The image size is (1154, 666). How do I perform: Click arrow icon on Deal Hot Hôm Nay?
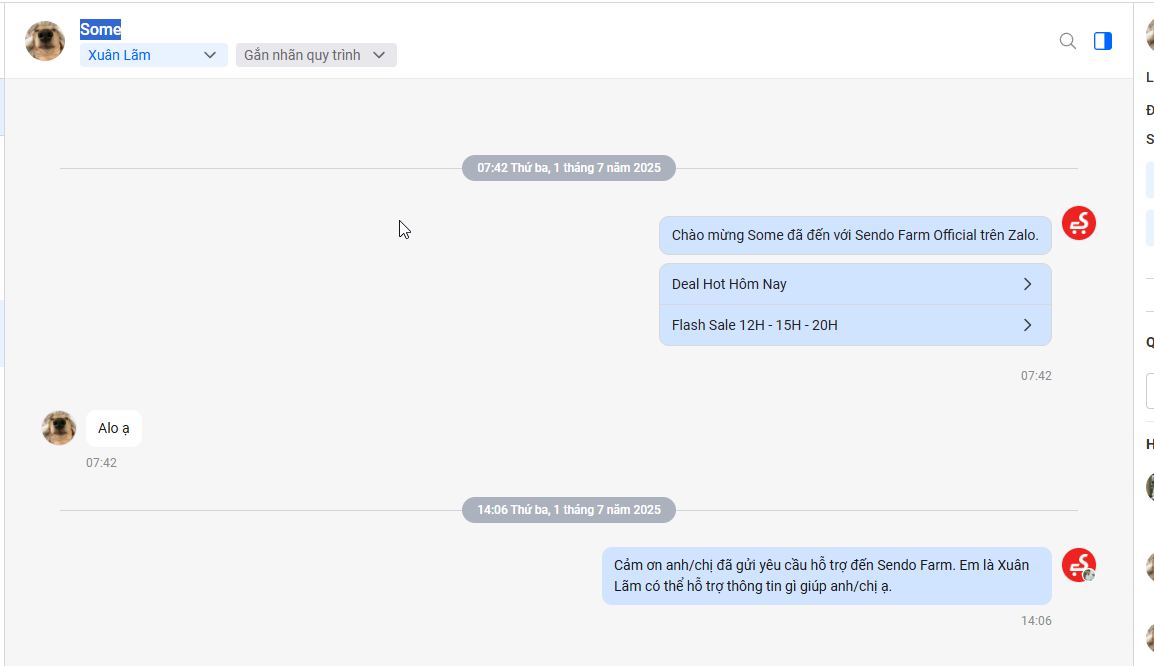(1027, 284)
